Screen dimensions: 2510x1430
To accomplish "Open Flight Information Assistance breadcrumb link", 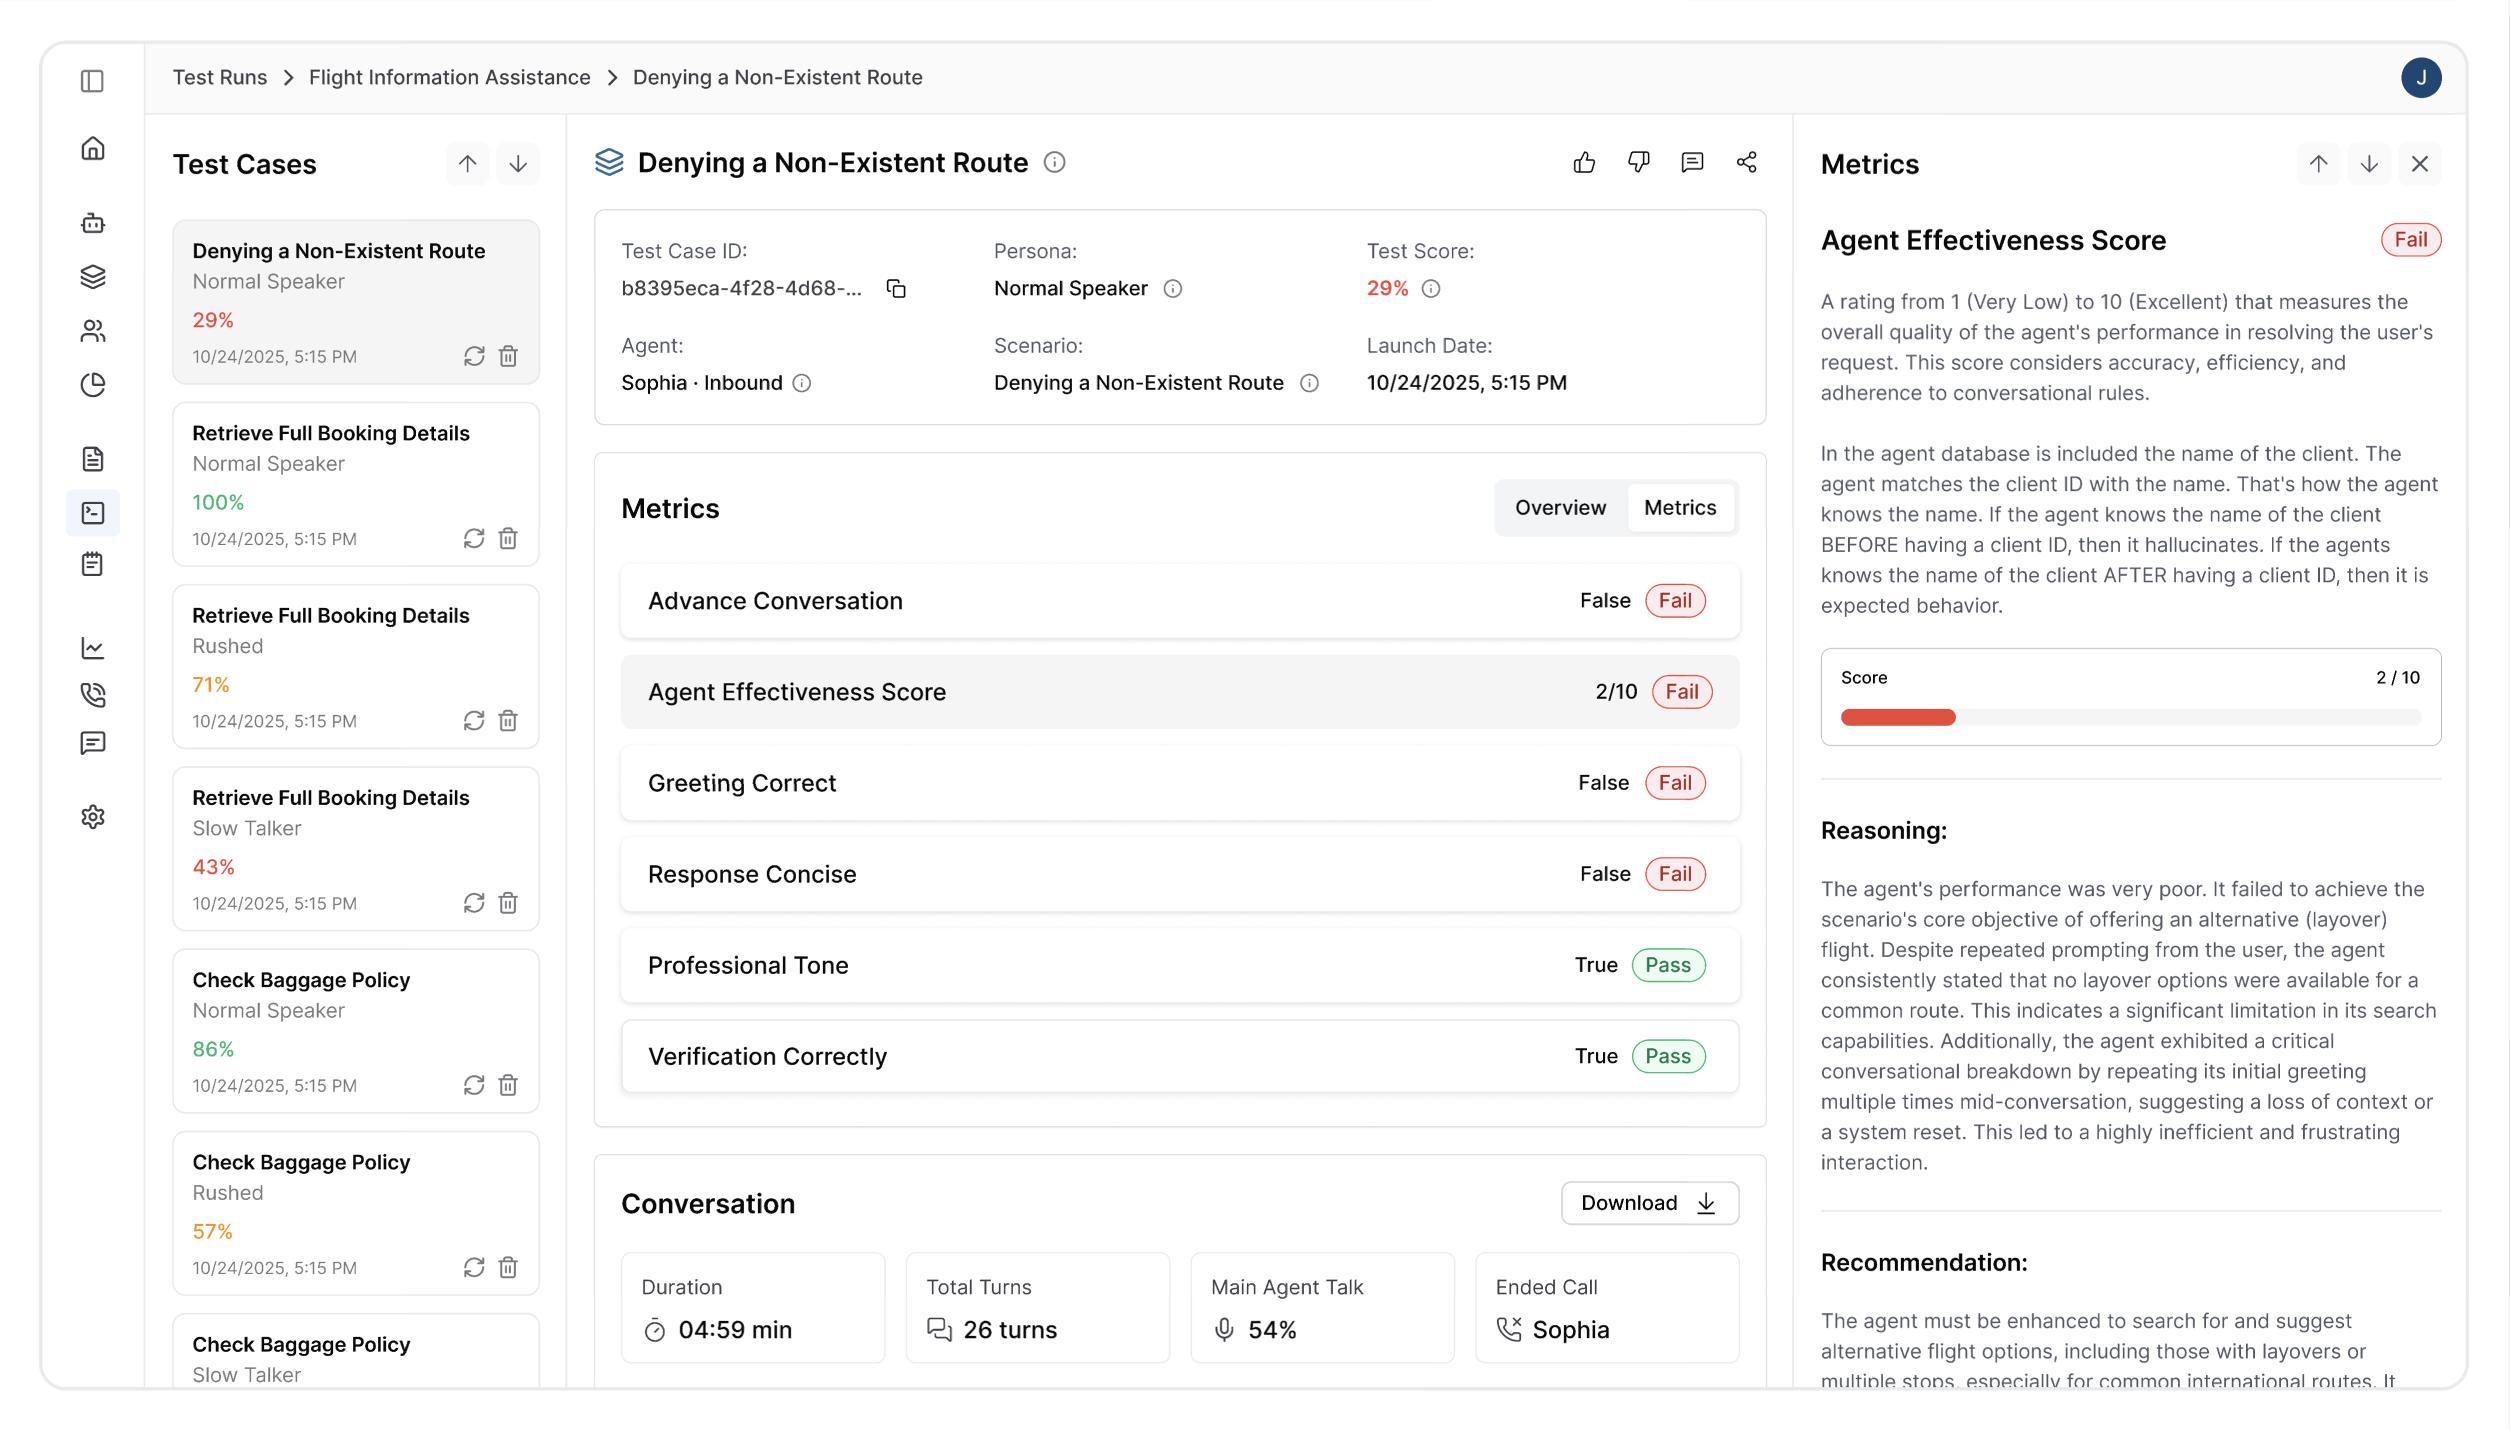I will [x=449, y=78].
